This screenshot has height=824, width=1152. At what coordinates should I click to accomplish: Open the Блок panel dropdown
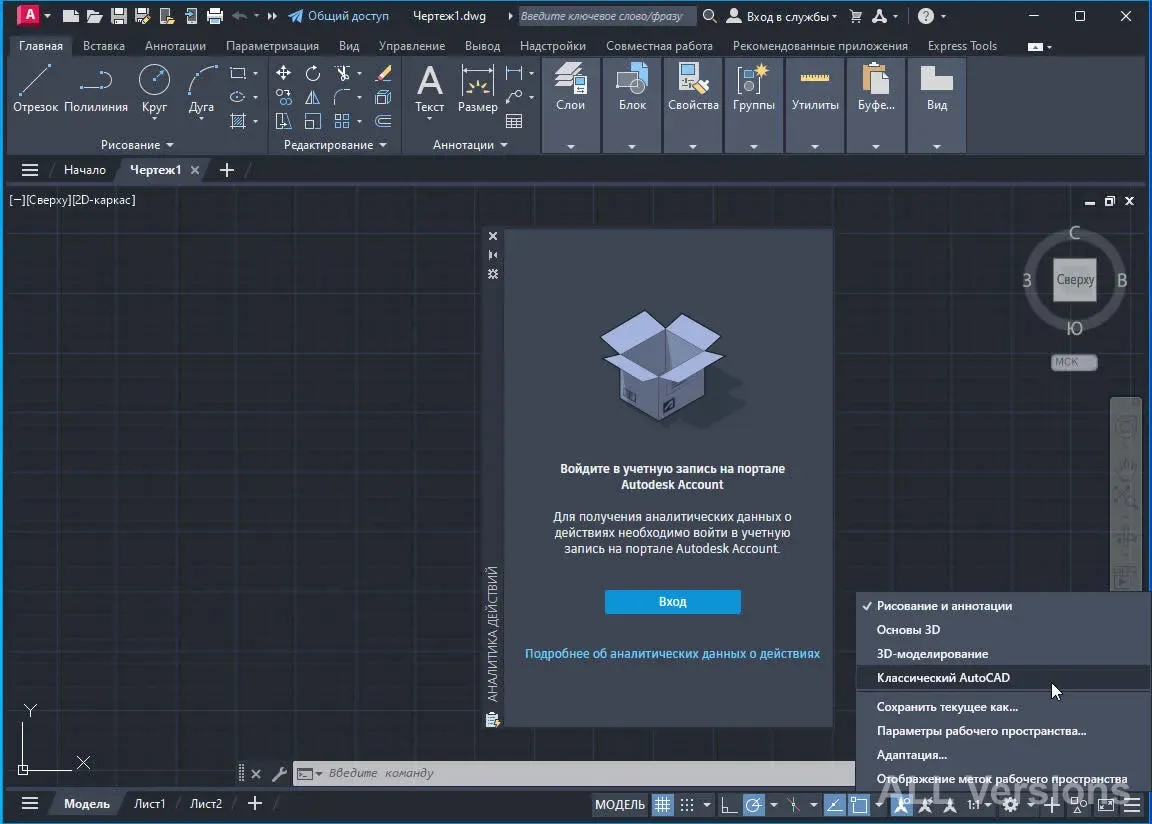point(632,147)
